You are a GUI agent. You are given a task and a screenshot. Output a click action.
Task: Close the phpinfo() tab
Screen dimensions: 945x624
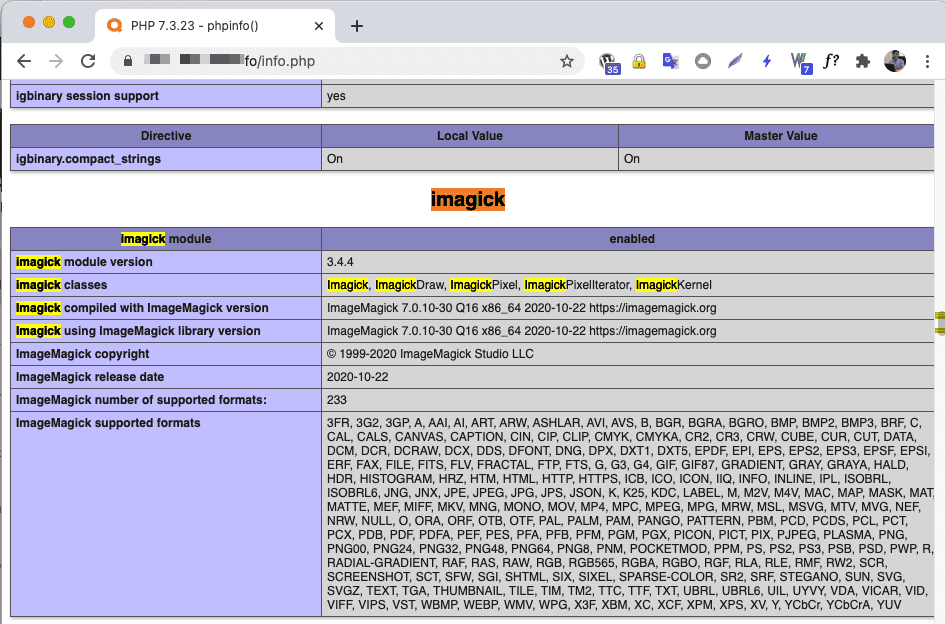pos(319,25)
